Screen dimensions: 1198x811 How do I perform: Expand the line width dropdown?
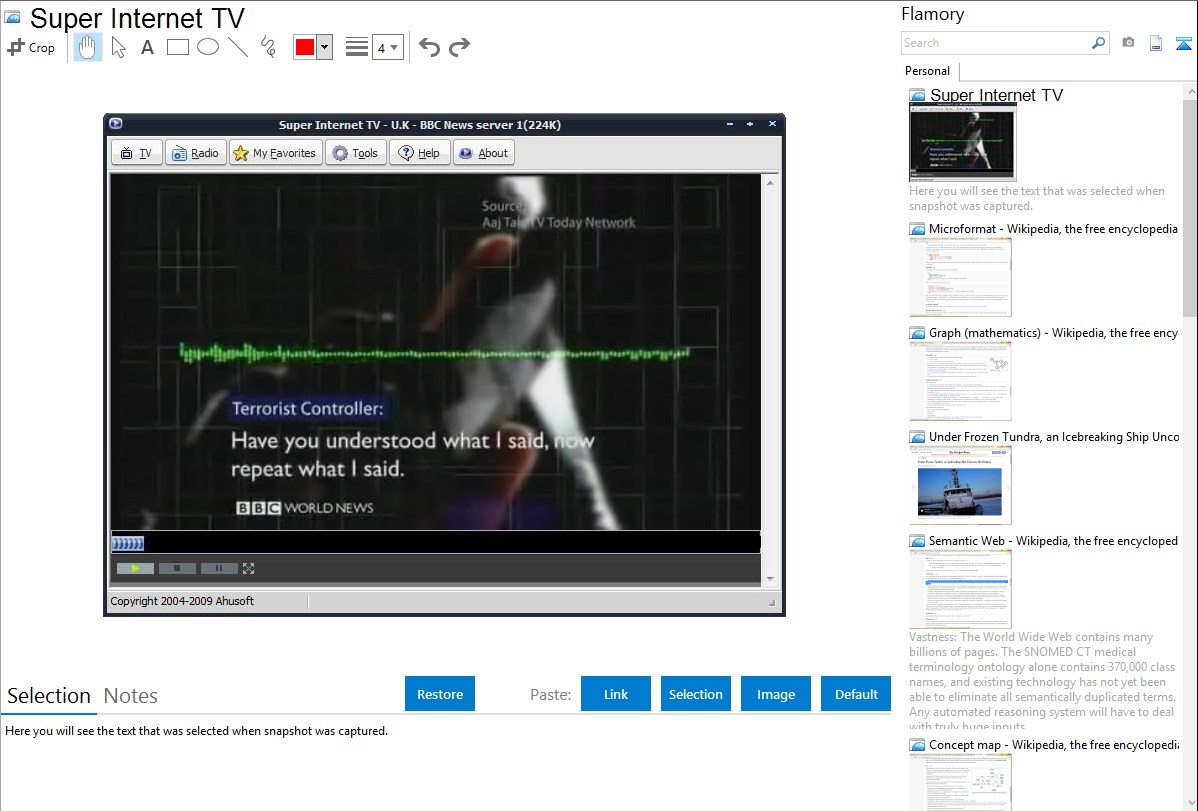[x=388, y=47]
